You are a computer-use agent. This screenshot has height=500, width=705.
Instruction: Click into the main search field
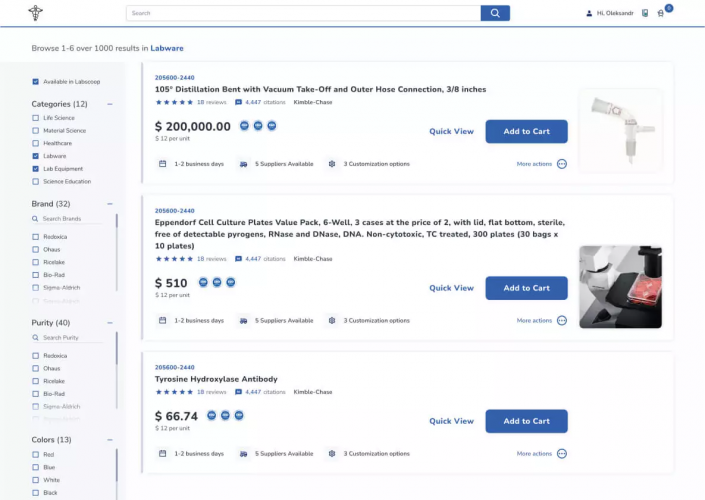(x=303, y=13)
